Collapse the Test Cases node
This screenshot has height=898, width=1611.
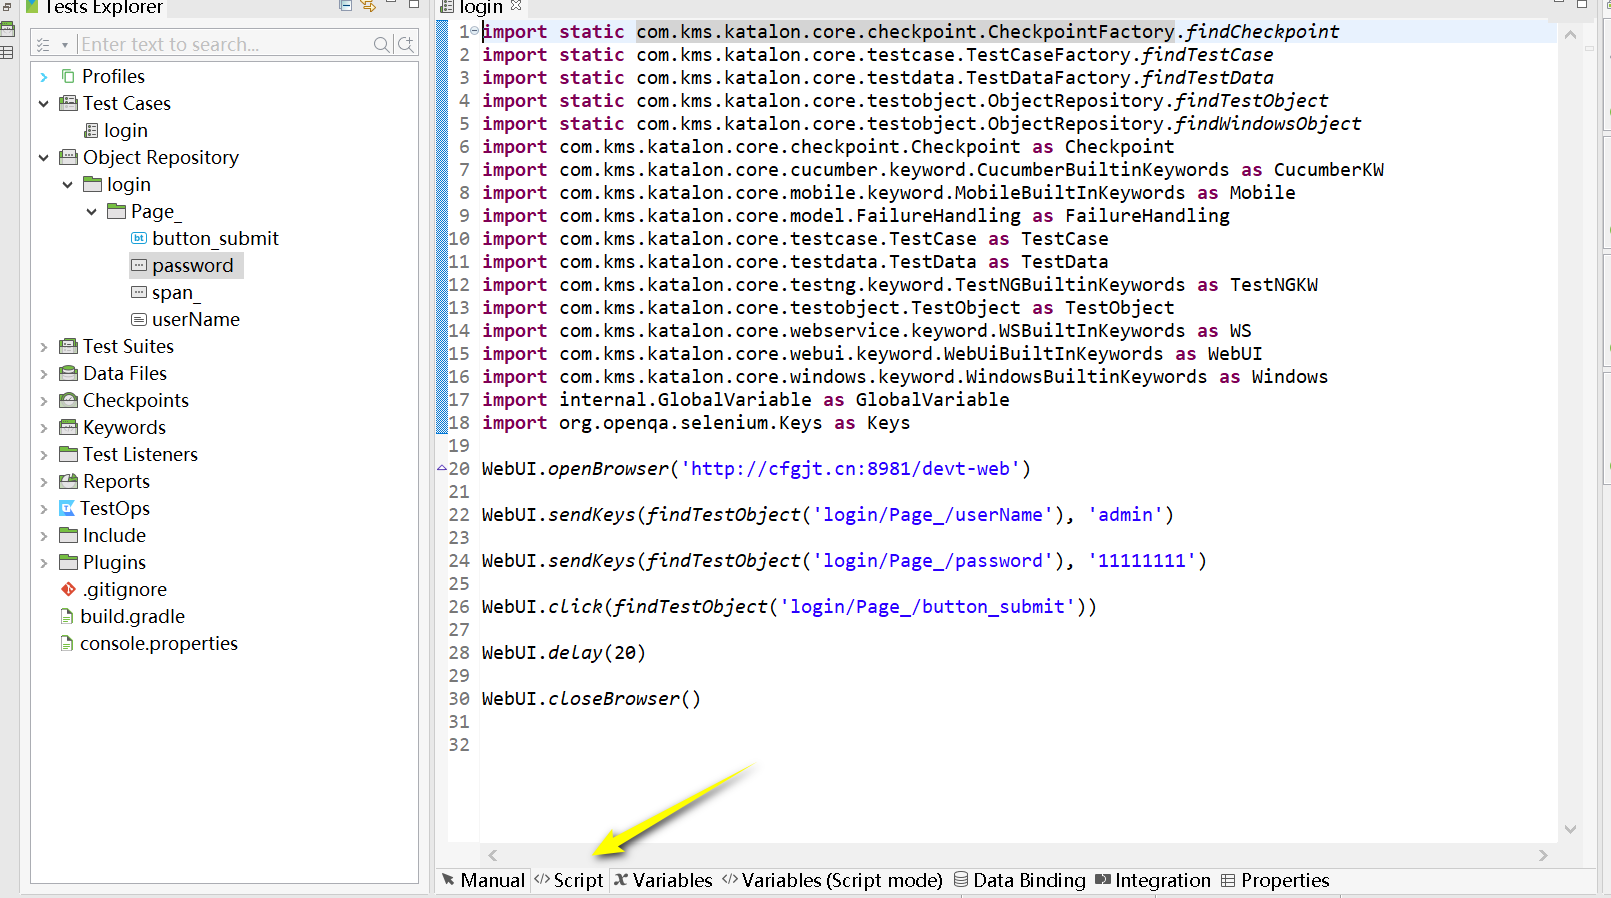coord(43,103)
